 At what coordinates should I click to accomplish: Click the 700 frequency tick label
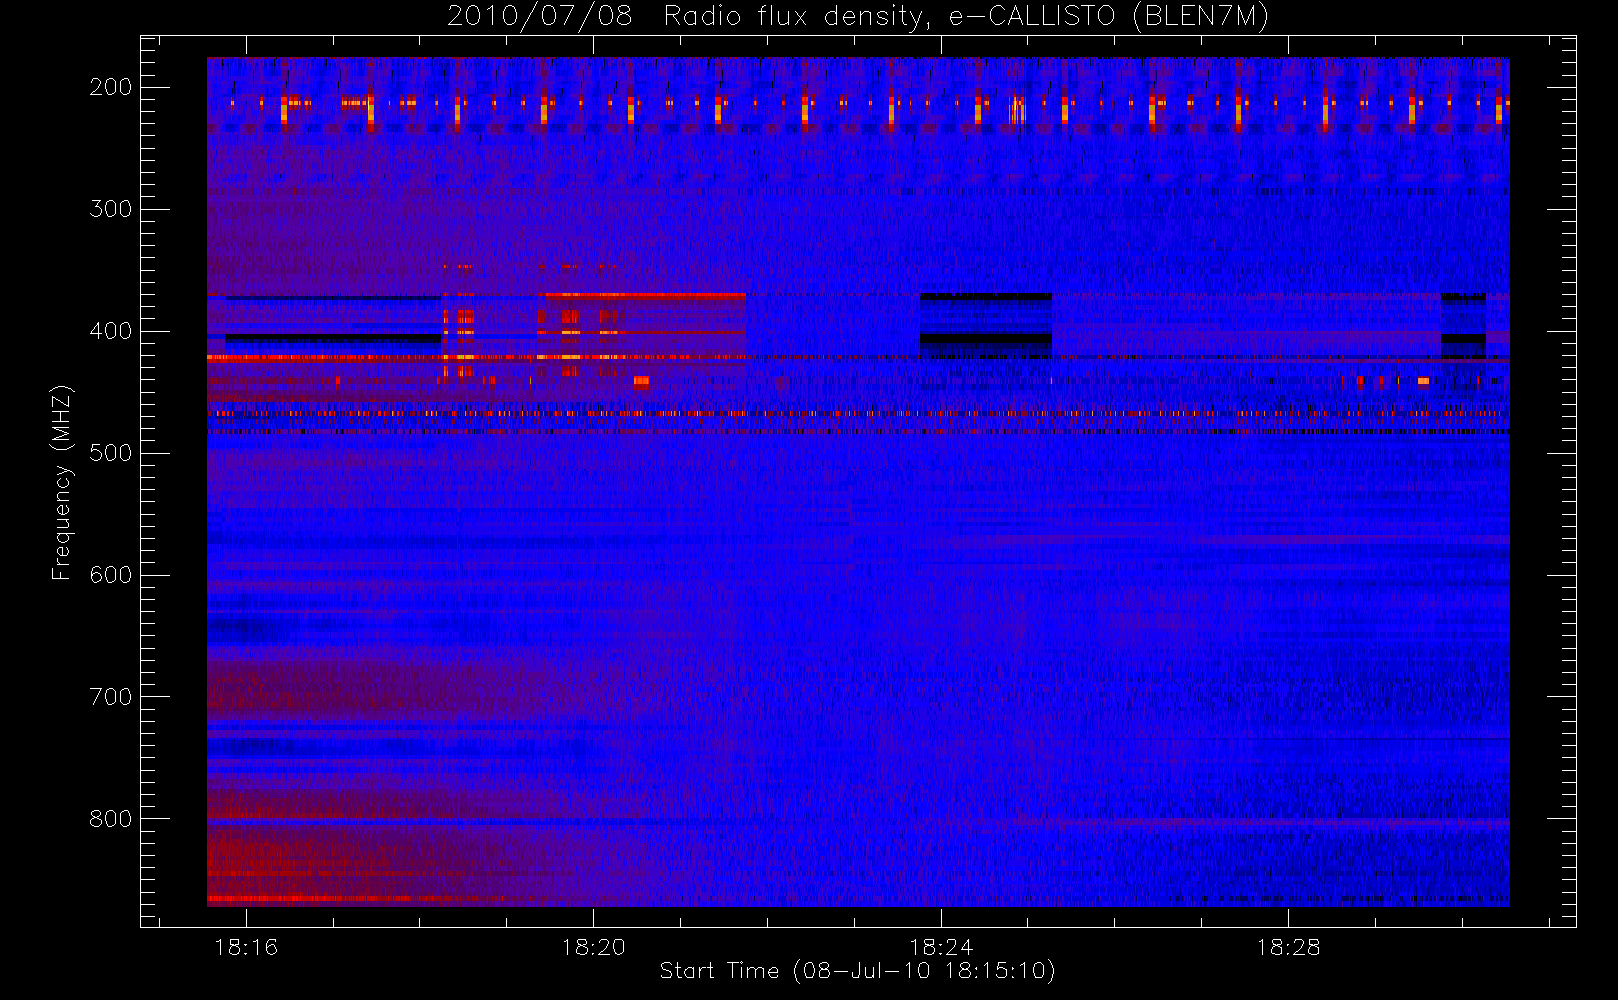[x=111, y=697]
